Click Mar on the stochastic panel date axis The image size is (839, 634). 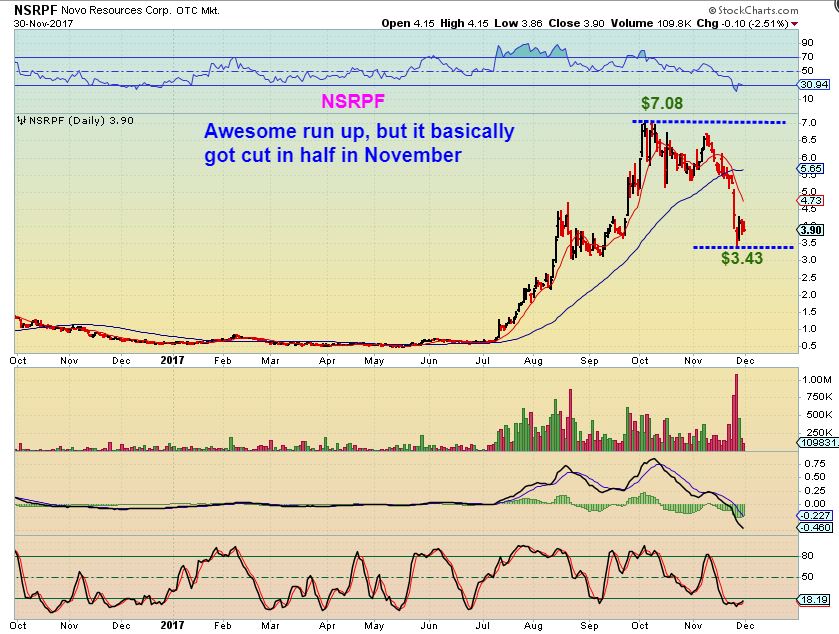click(x=270, y=625)
